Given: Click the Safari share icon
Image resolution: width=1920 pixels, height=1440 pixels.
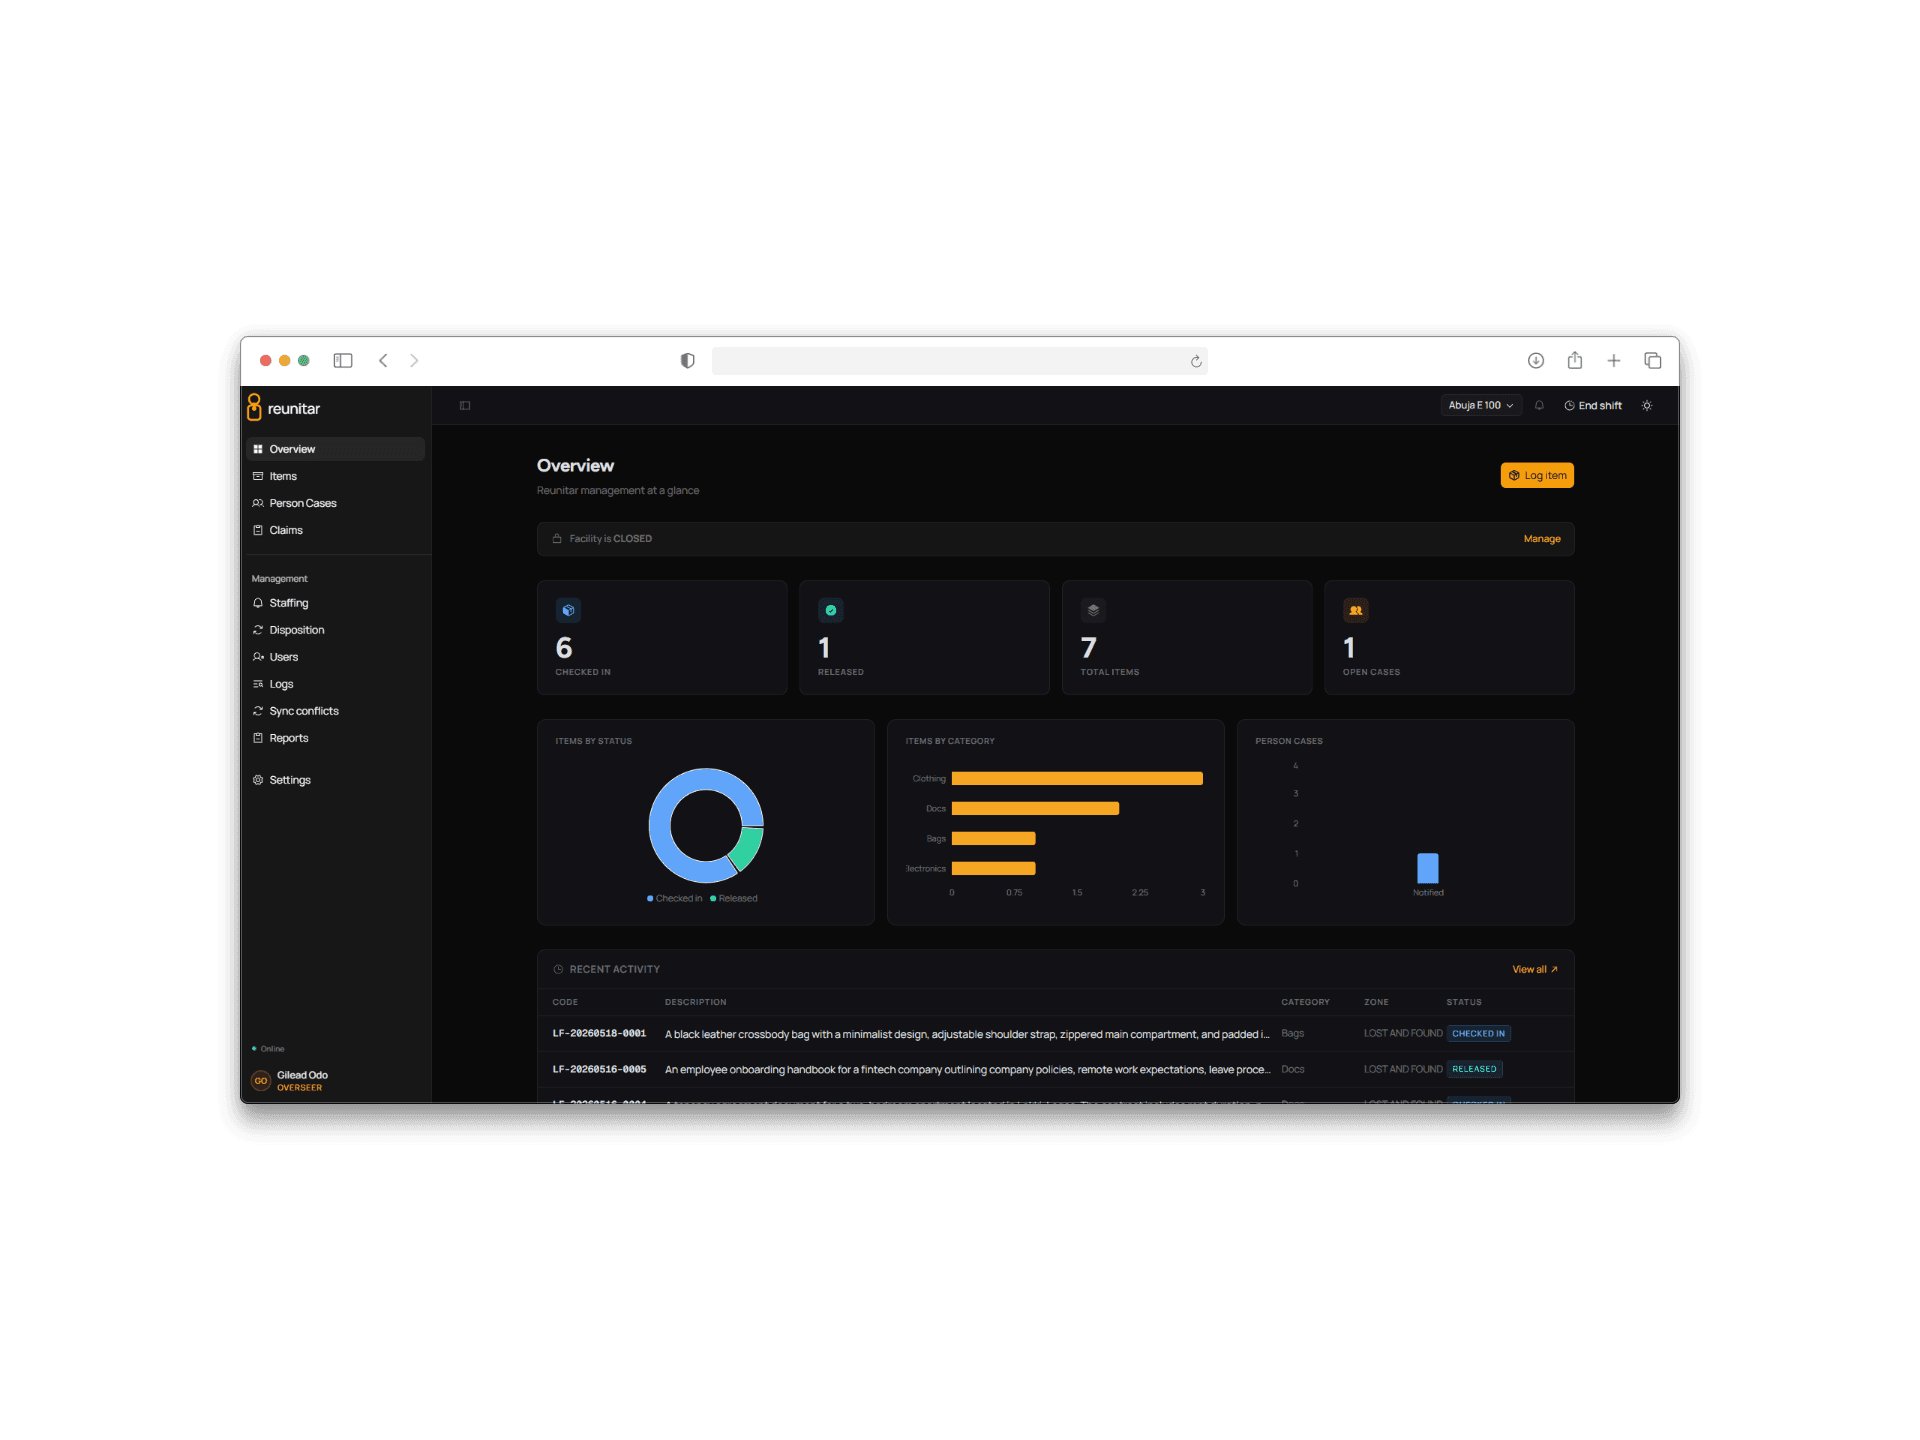Looking at the screenshot, I should coord(1575,360).
